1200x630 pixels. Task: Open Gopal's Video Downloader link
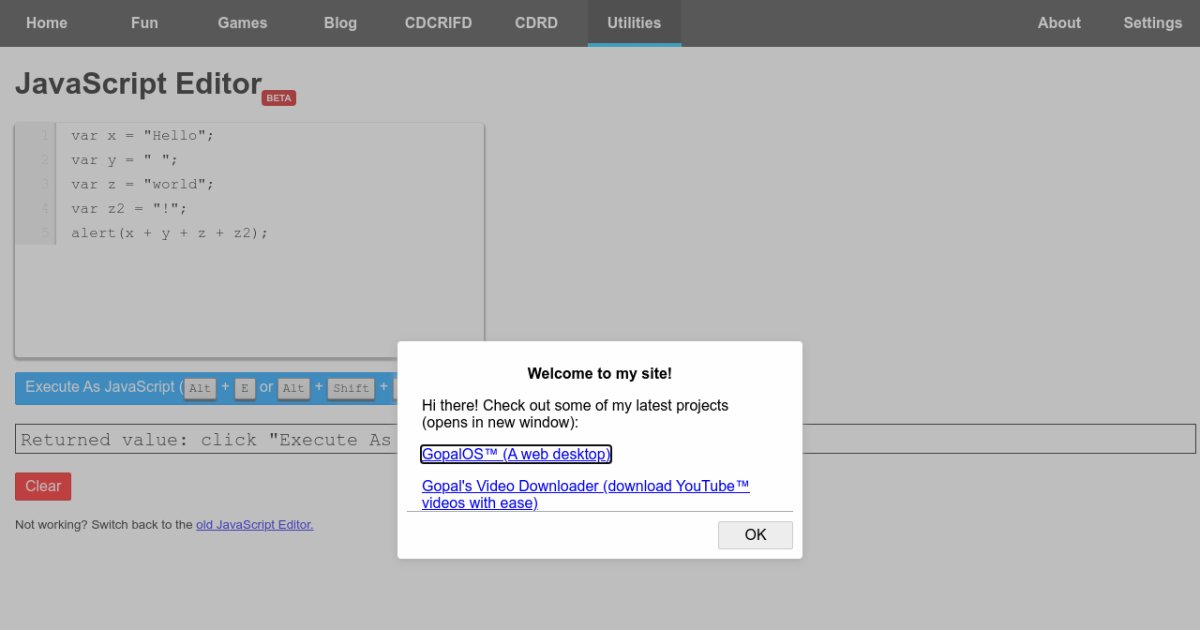[586, 494]
